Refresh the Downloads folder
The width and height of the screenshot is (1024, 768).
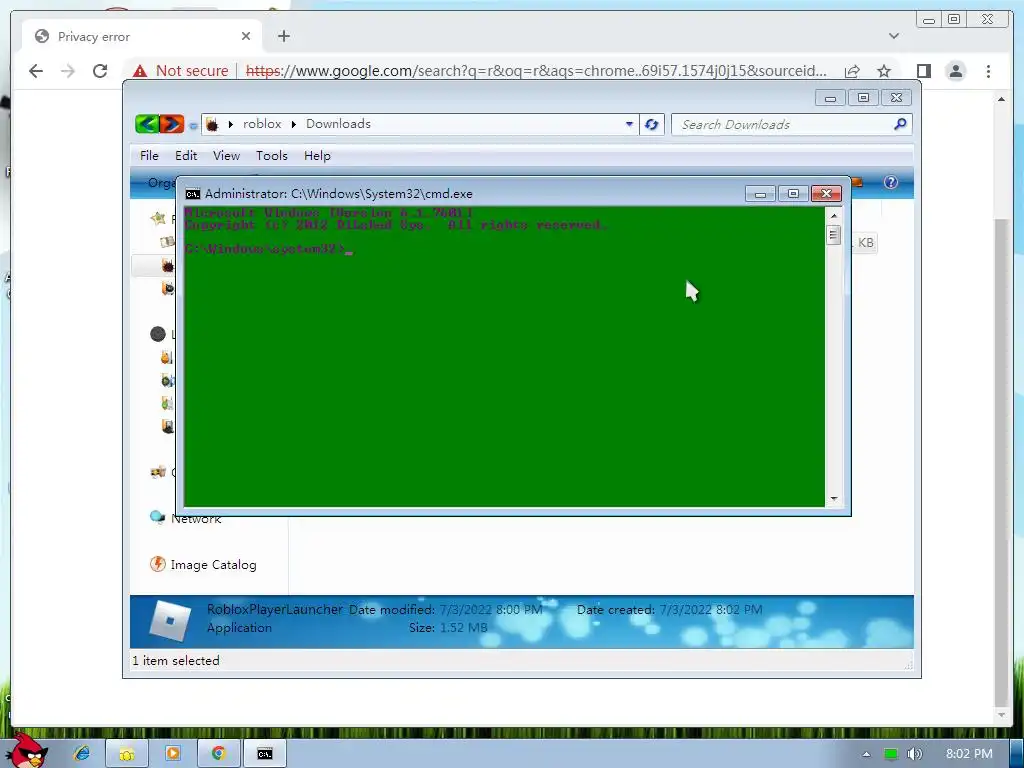(651, 124)
